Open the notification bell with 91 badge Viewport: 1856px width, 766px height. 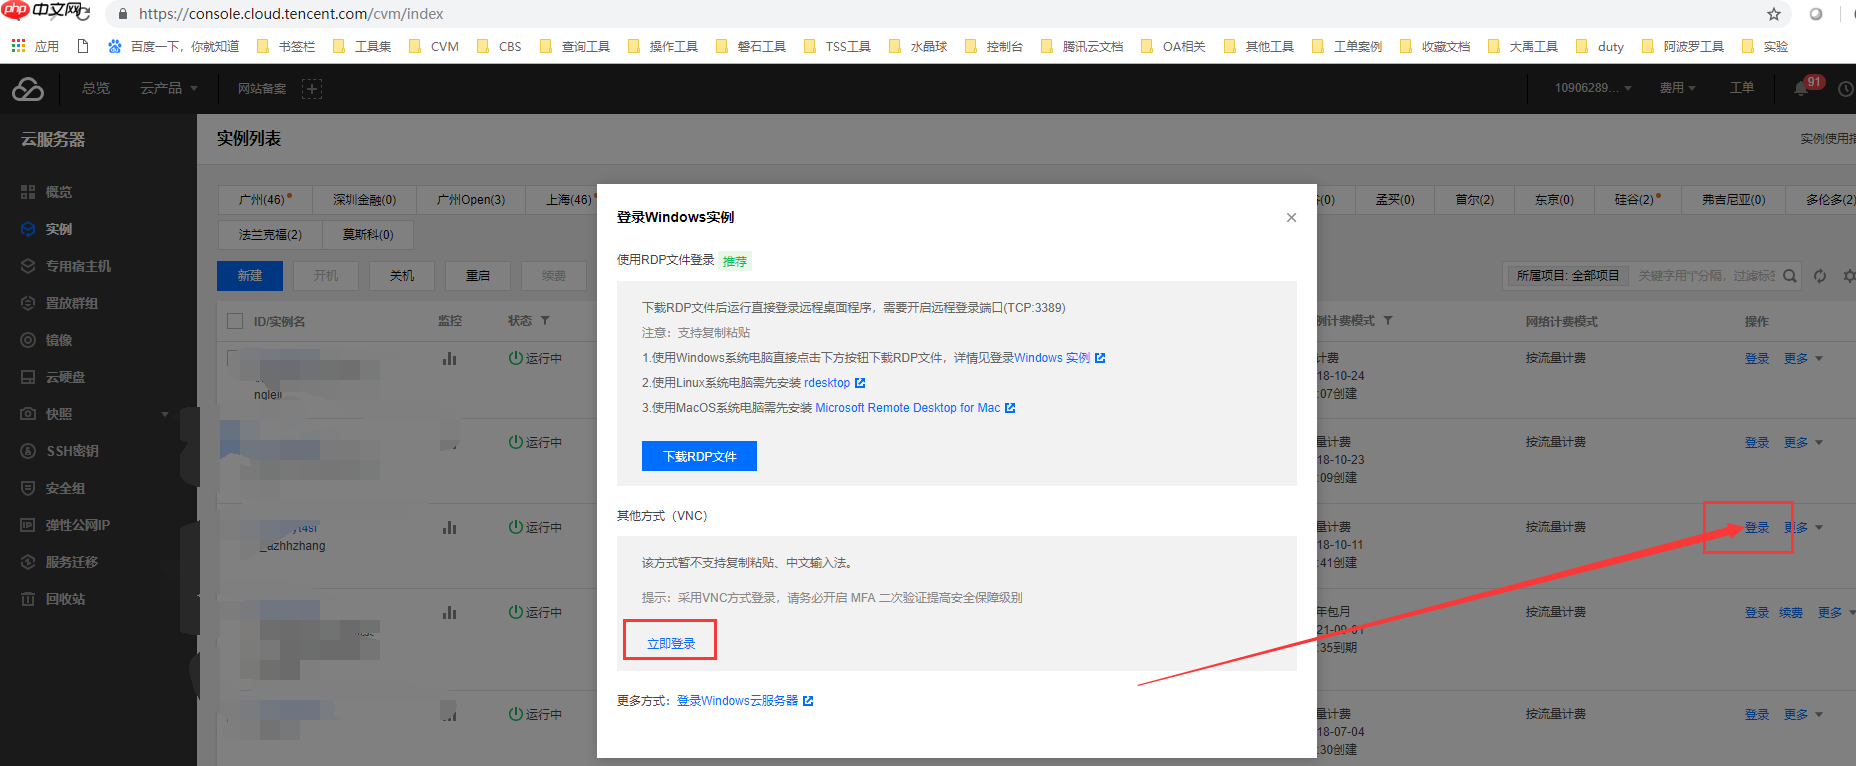(x=1801, y=89)
